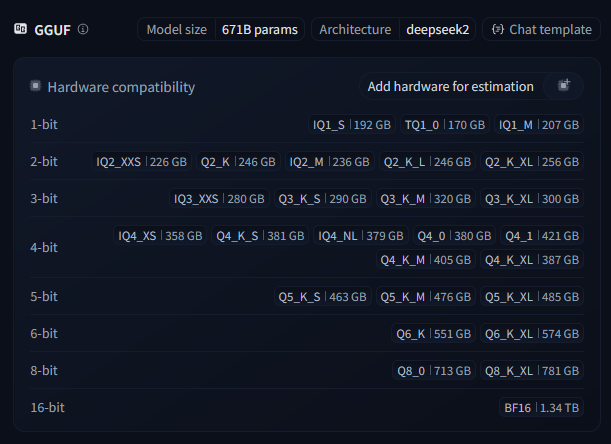Open the Q2_K_XL 256 GB file

coord(532,162)
